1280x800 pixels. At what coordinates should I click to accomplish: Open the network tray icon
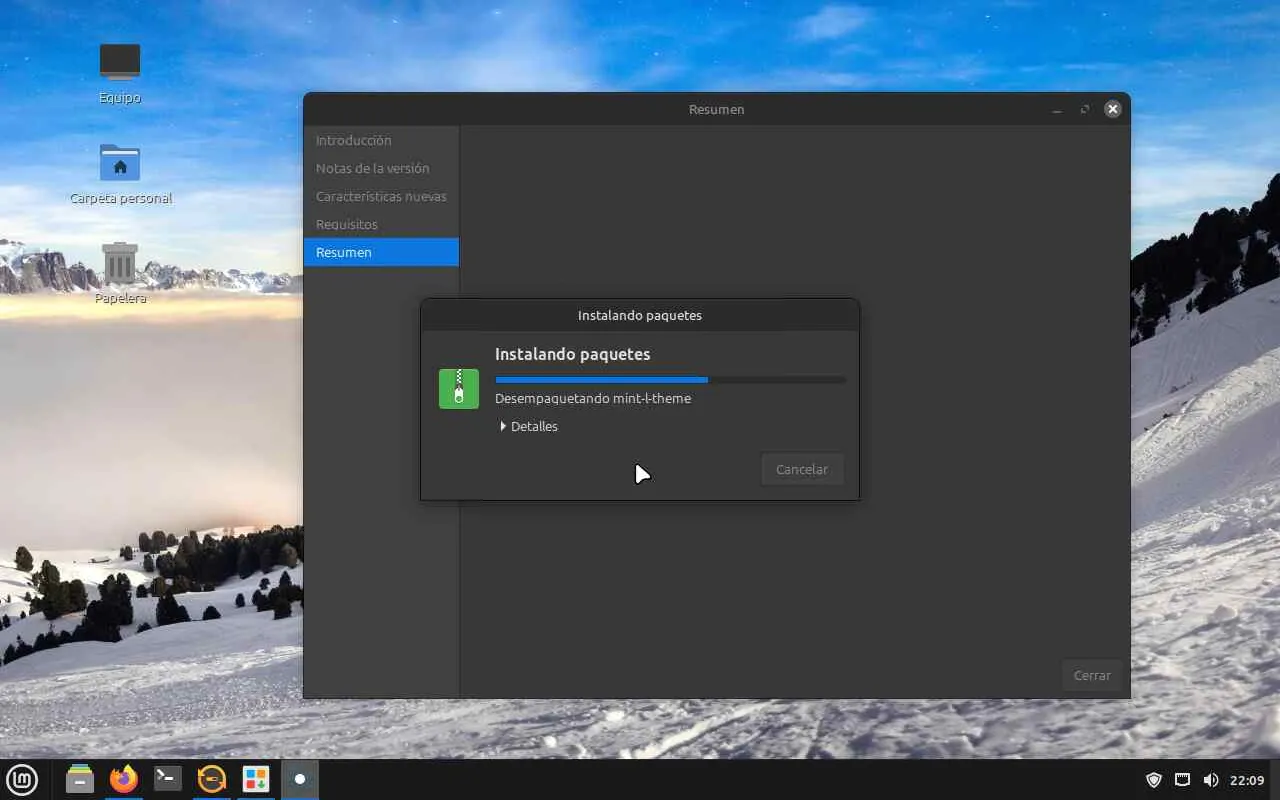pos(1182,780)
